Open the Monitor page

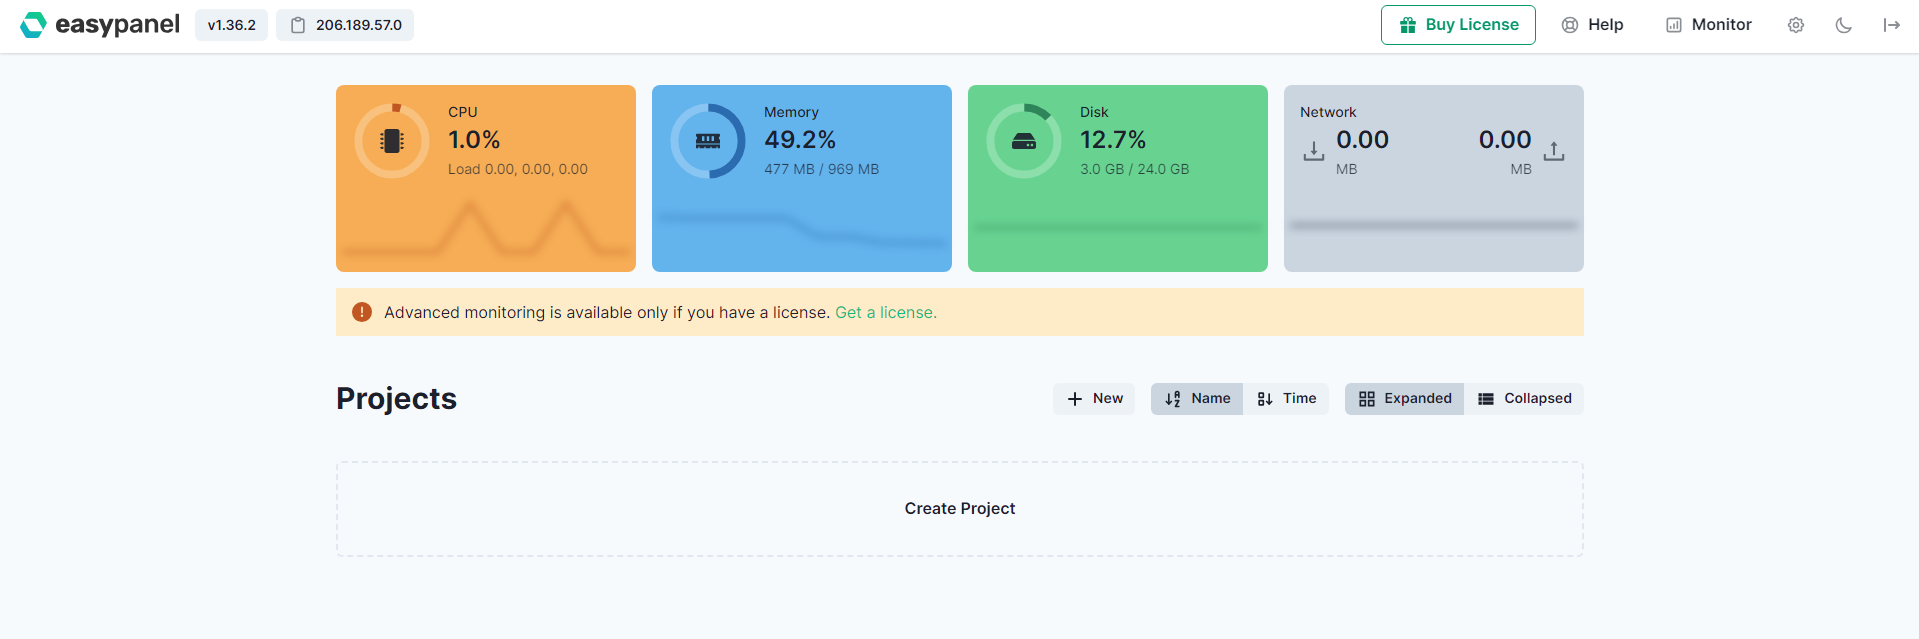[x=1708, y=25]
